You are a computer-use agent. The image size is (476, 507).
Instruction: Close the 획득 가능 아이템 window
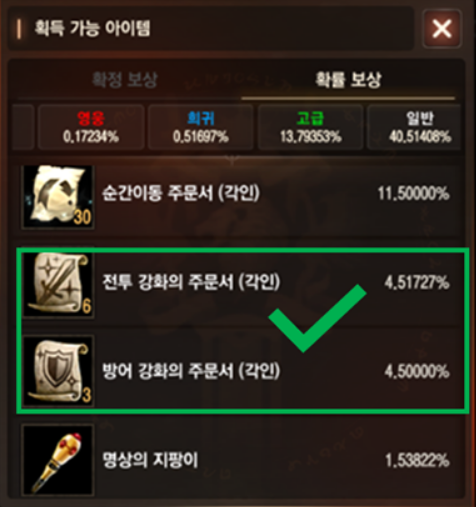[x=442, y=28]
